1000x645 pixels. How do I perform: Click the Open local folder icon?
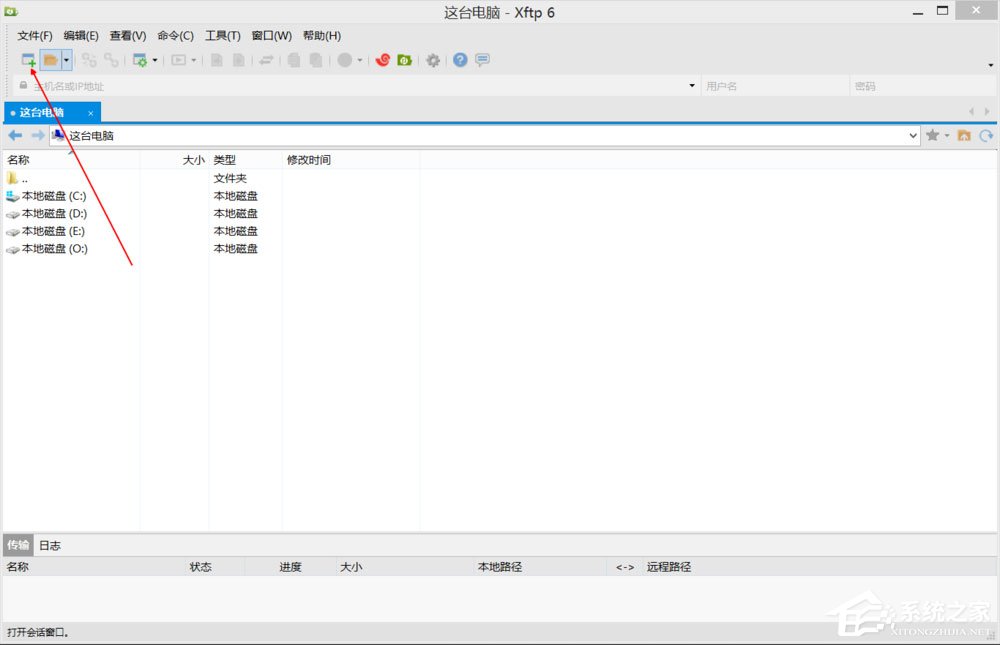[50, 60]
